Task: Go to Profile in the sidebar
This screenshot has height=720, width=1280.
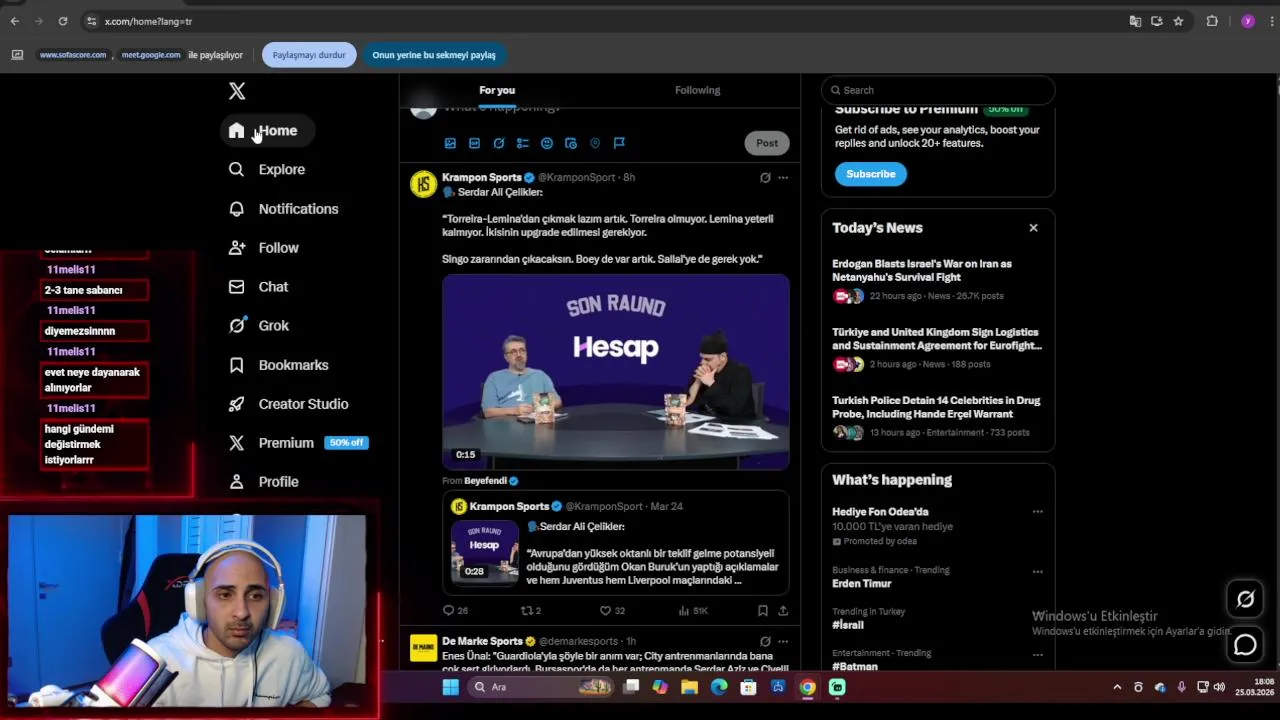Action: click(264, 482)
